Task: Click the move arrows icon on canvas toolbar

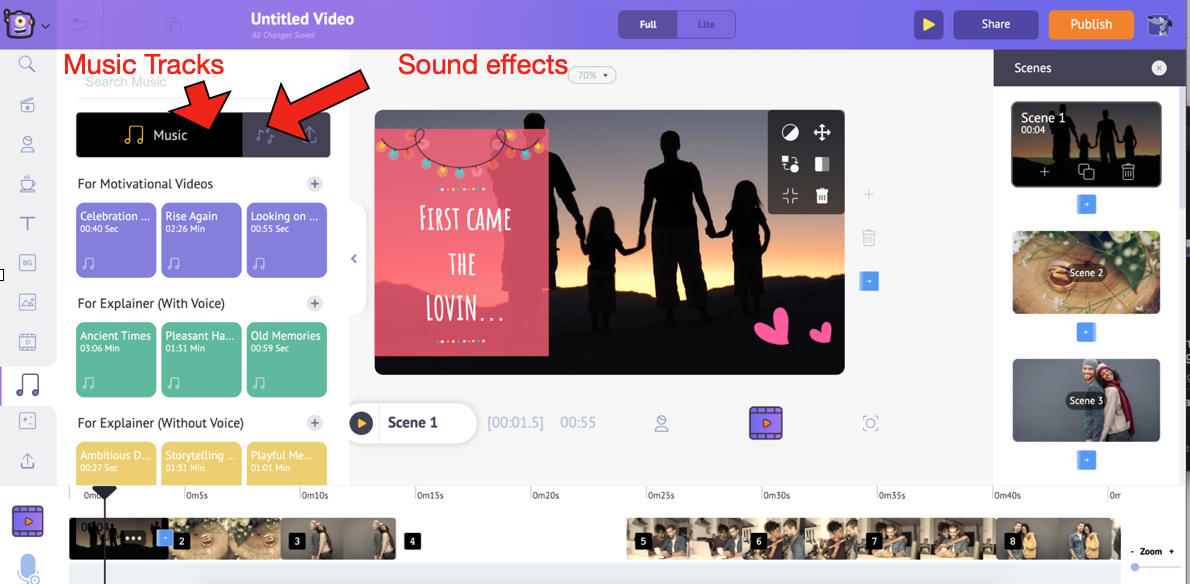Action: 822,132
